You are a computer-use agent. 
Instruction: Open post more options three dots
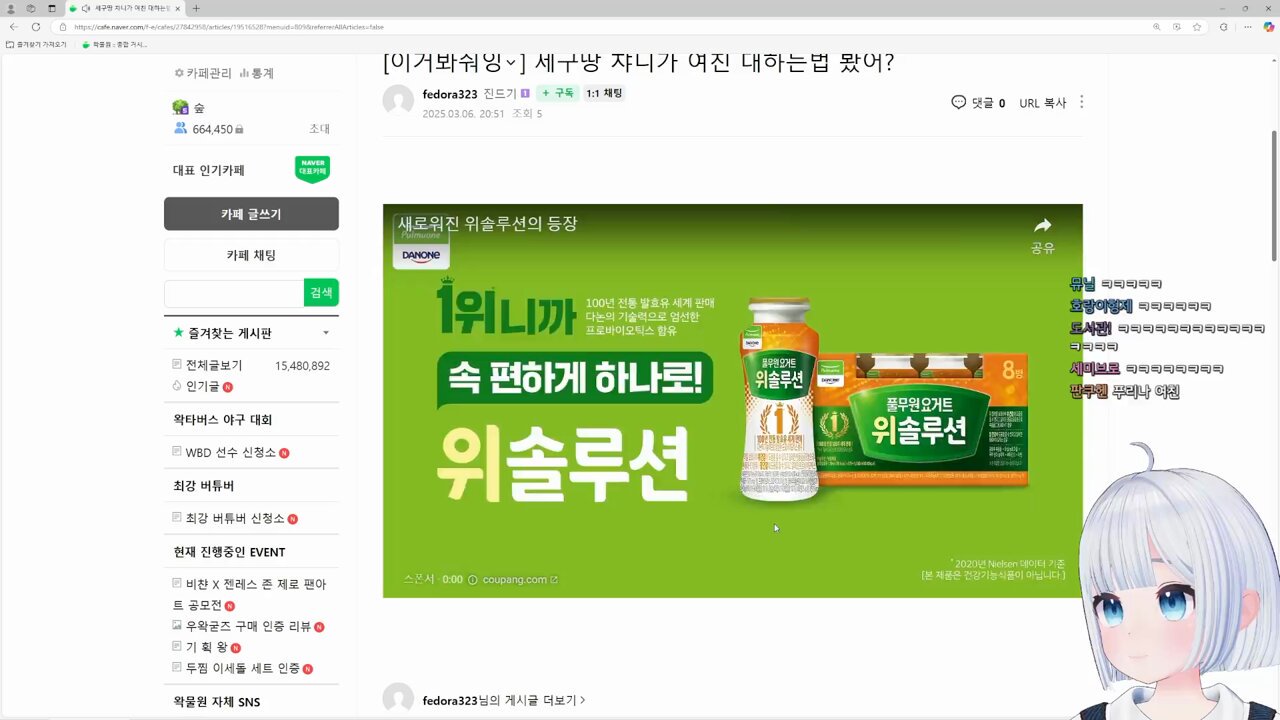coord(1081,102)
